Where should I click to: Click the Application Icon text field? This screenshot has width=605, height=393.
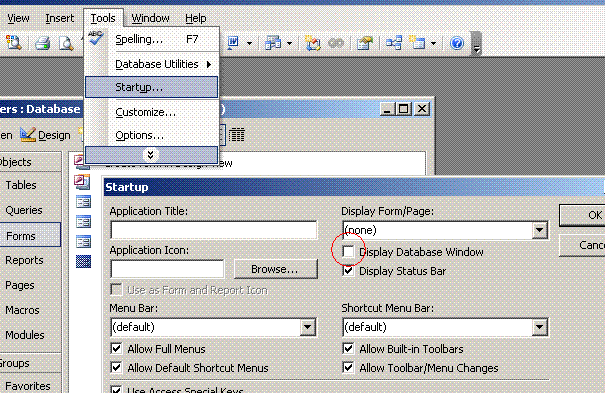pyautogui.click(x=167, y=269)
